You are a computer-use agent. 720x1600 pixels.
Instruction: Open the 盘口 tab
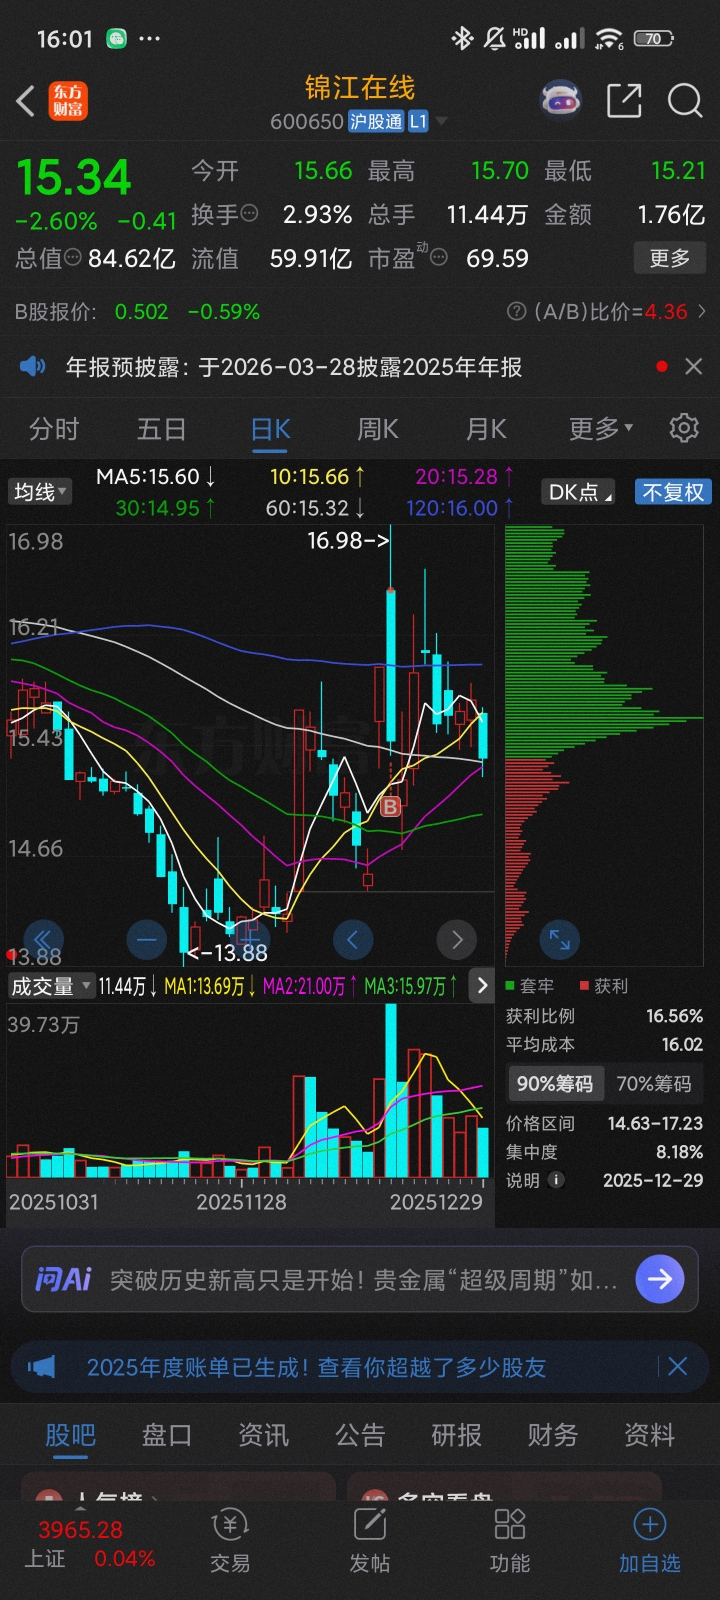coord(167,1435)
